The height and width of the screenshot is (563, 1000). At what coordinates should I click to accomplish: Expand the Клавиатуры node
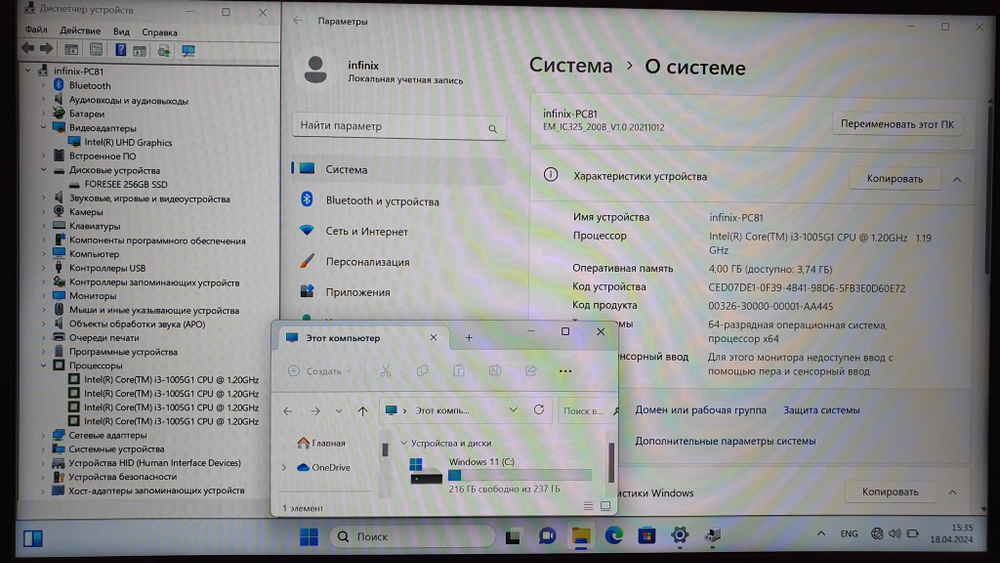point(43,226)
